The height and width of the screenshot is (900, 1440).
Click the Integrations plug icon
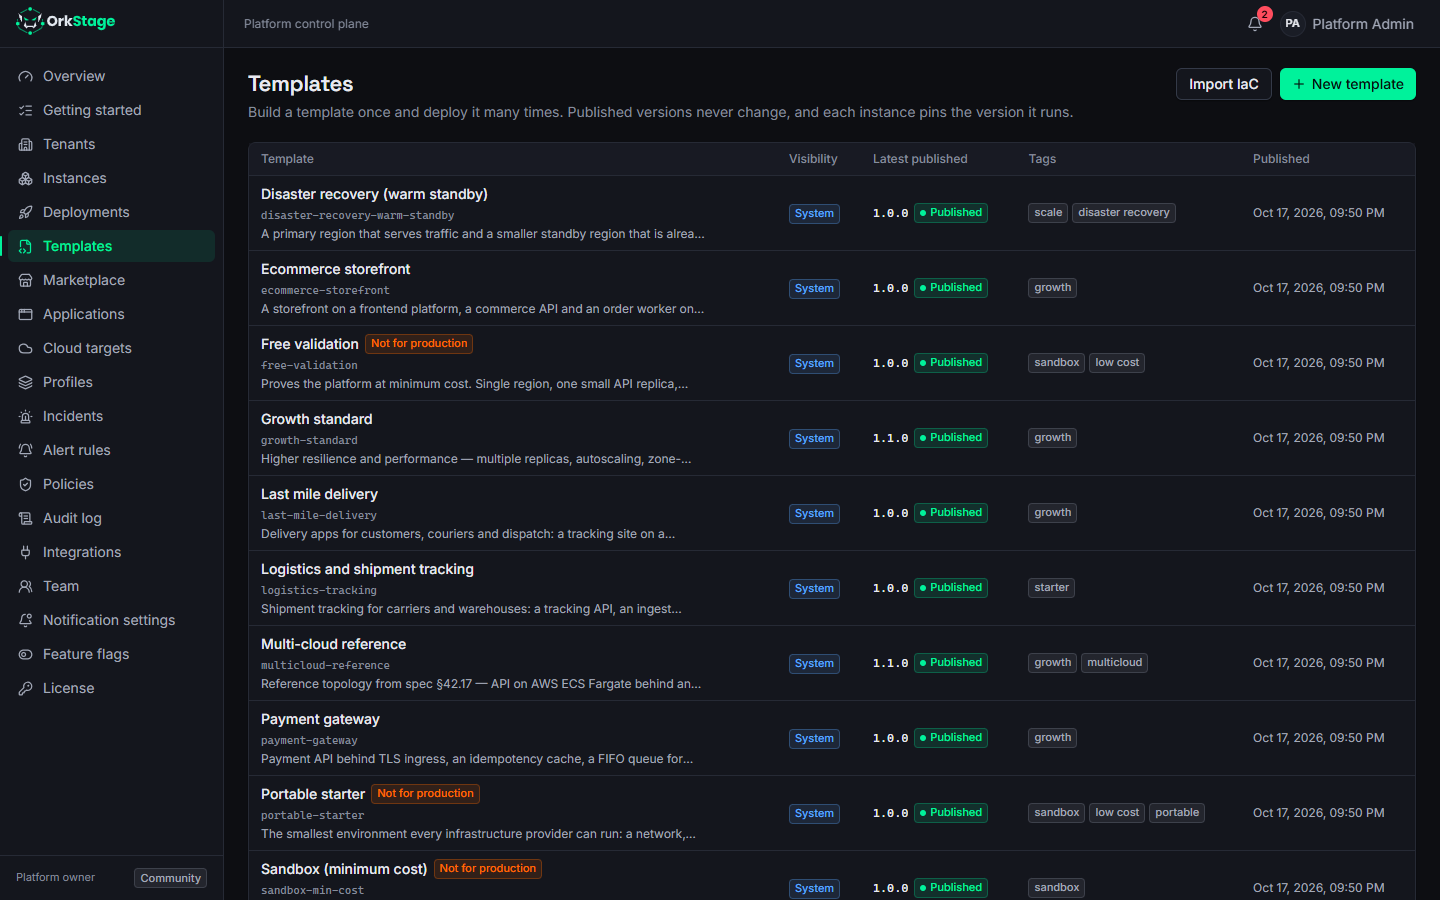coord(26,552)
